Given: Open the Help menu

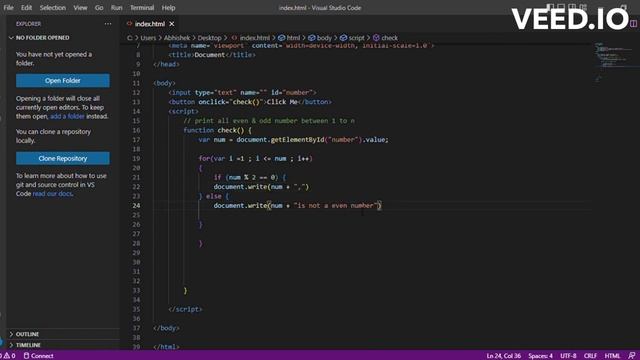Looking at the screenshot, I should coord(168,8).
